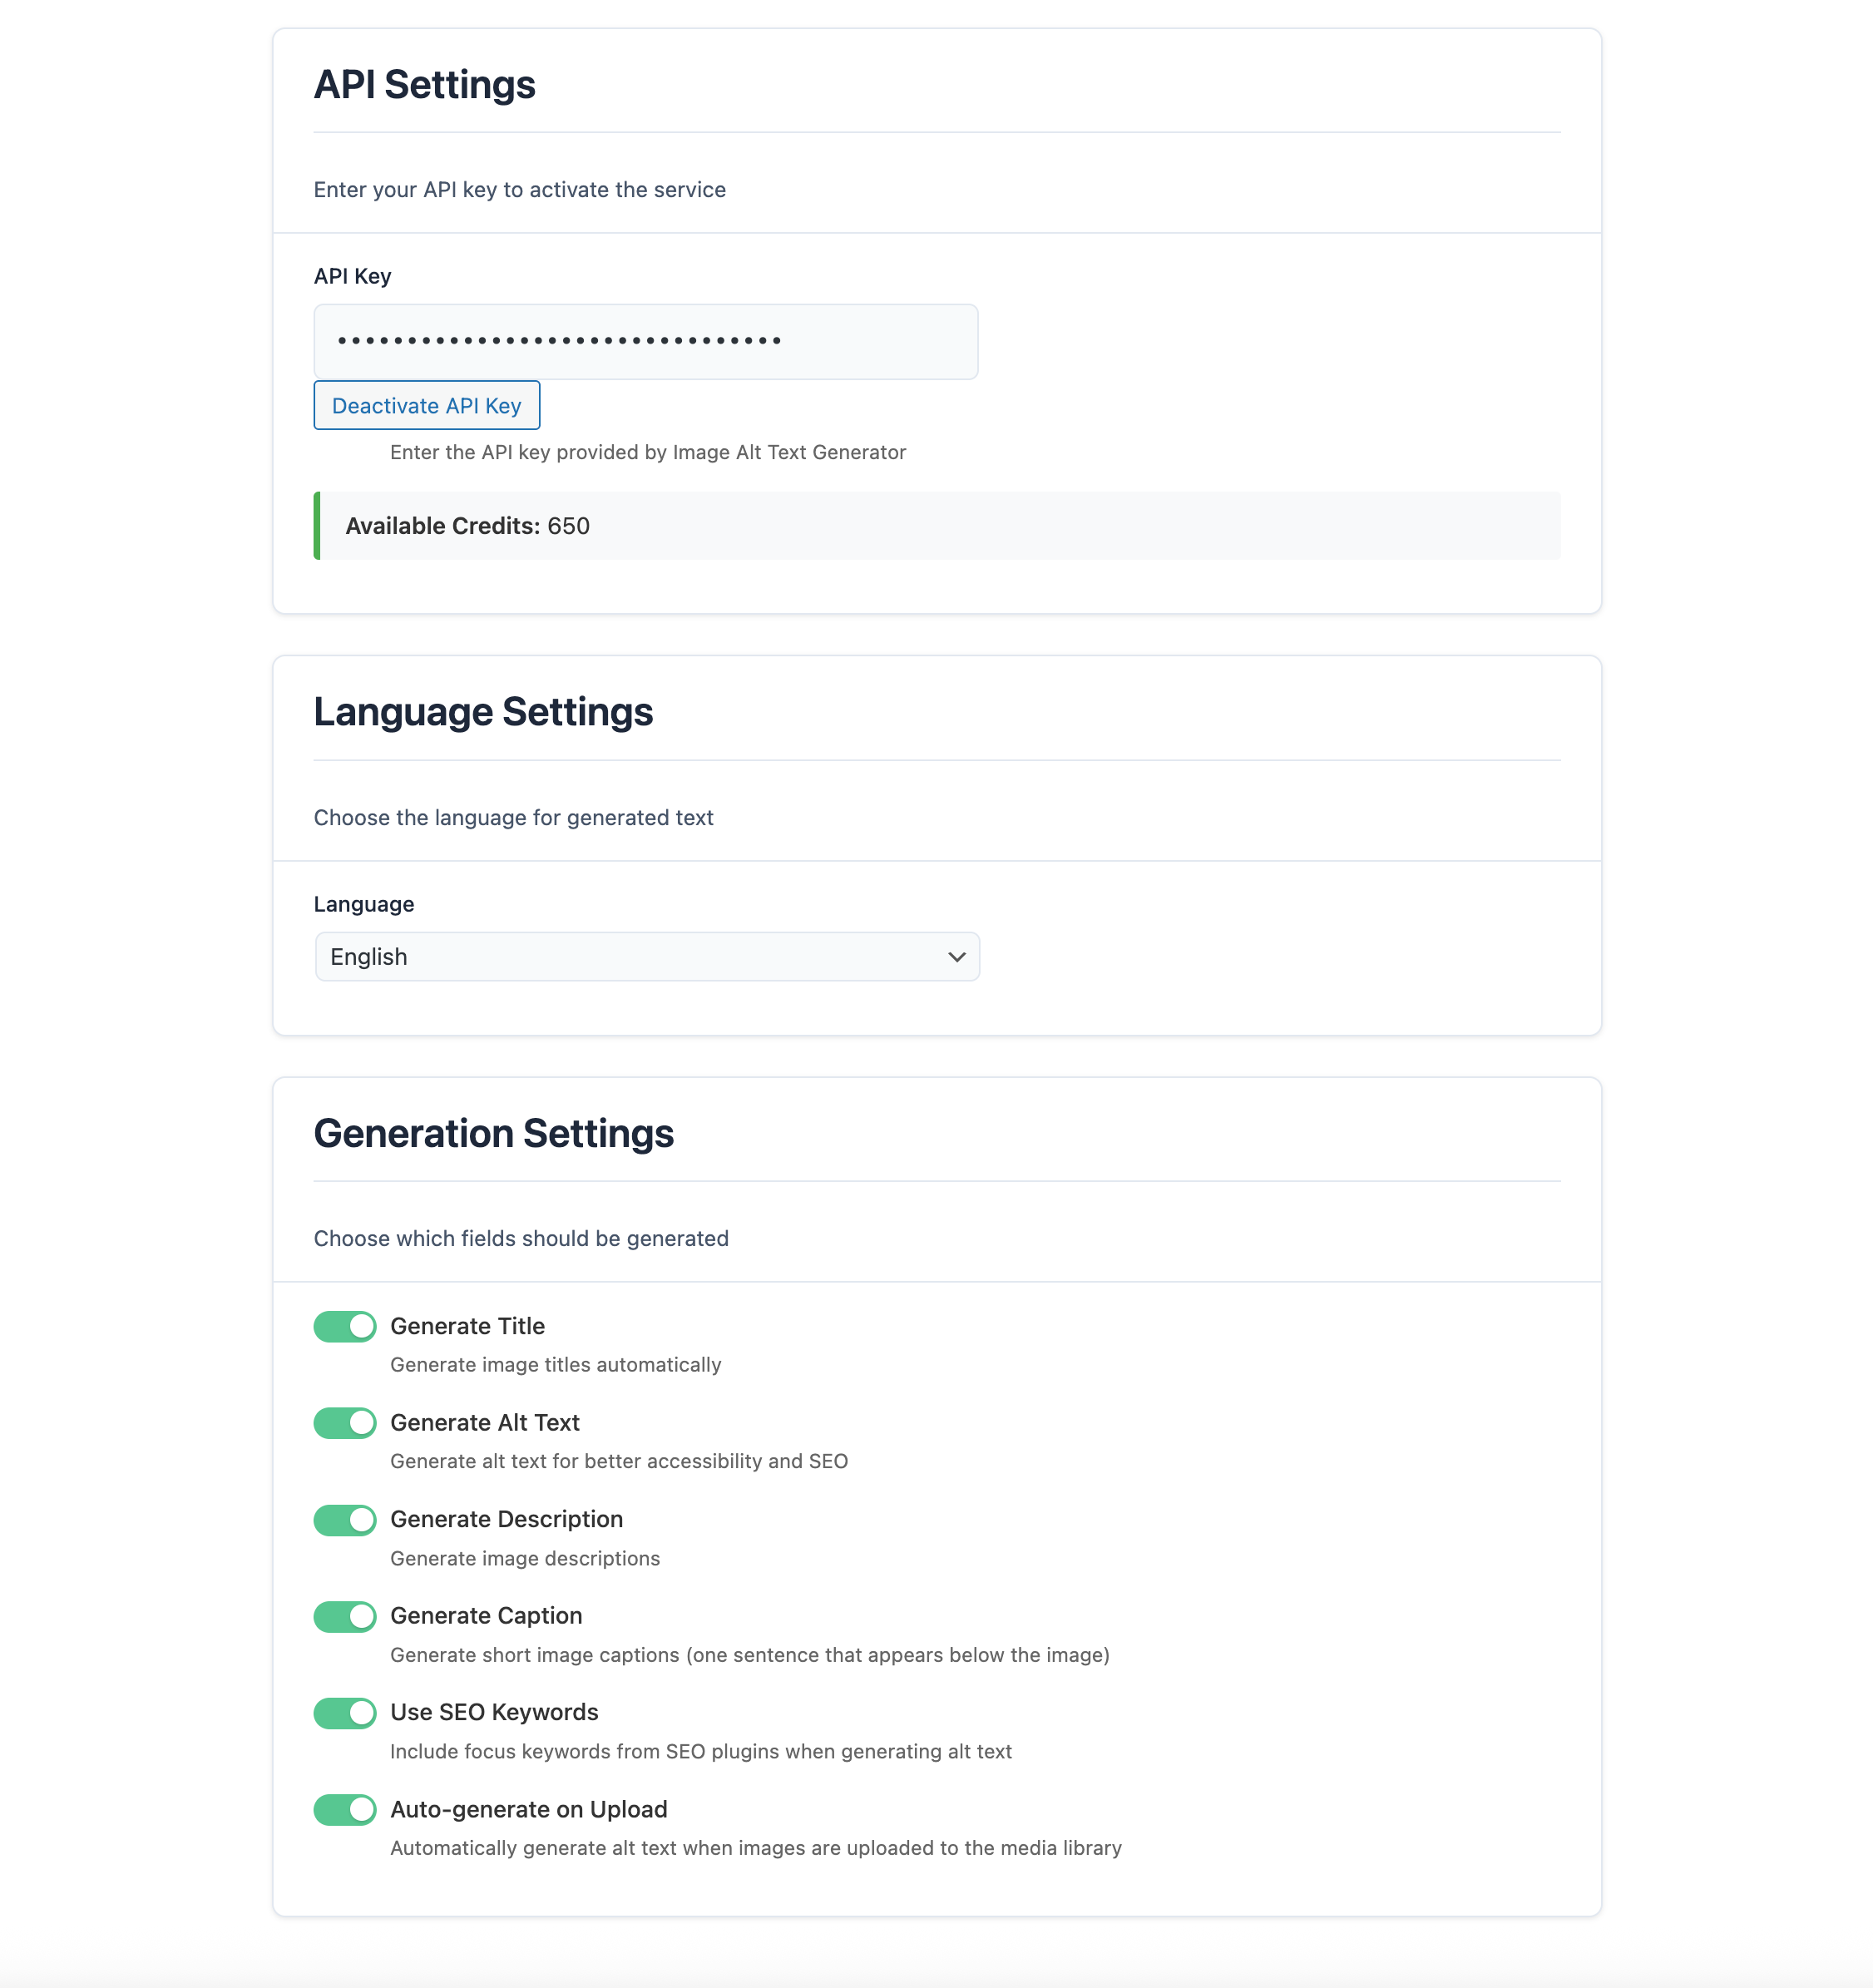Switch off the Generate Caption toggle
This screenshot has width=1873, height=1988.
click(345, 1616)
